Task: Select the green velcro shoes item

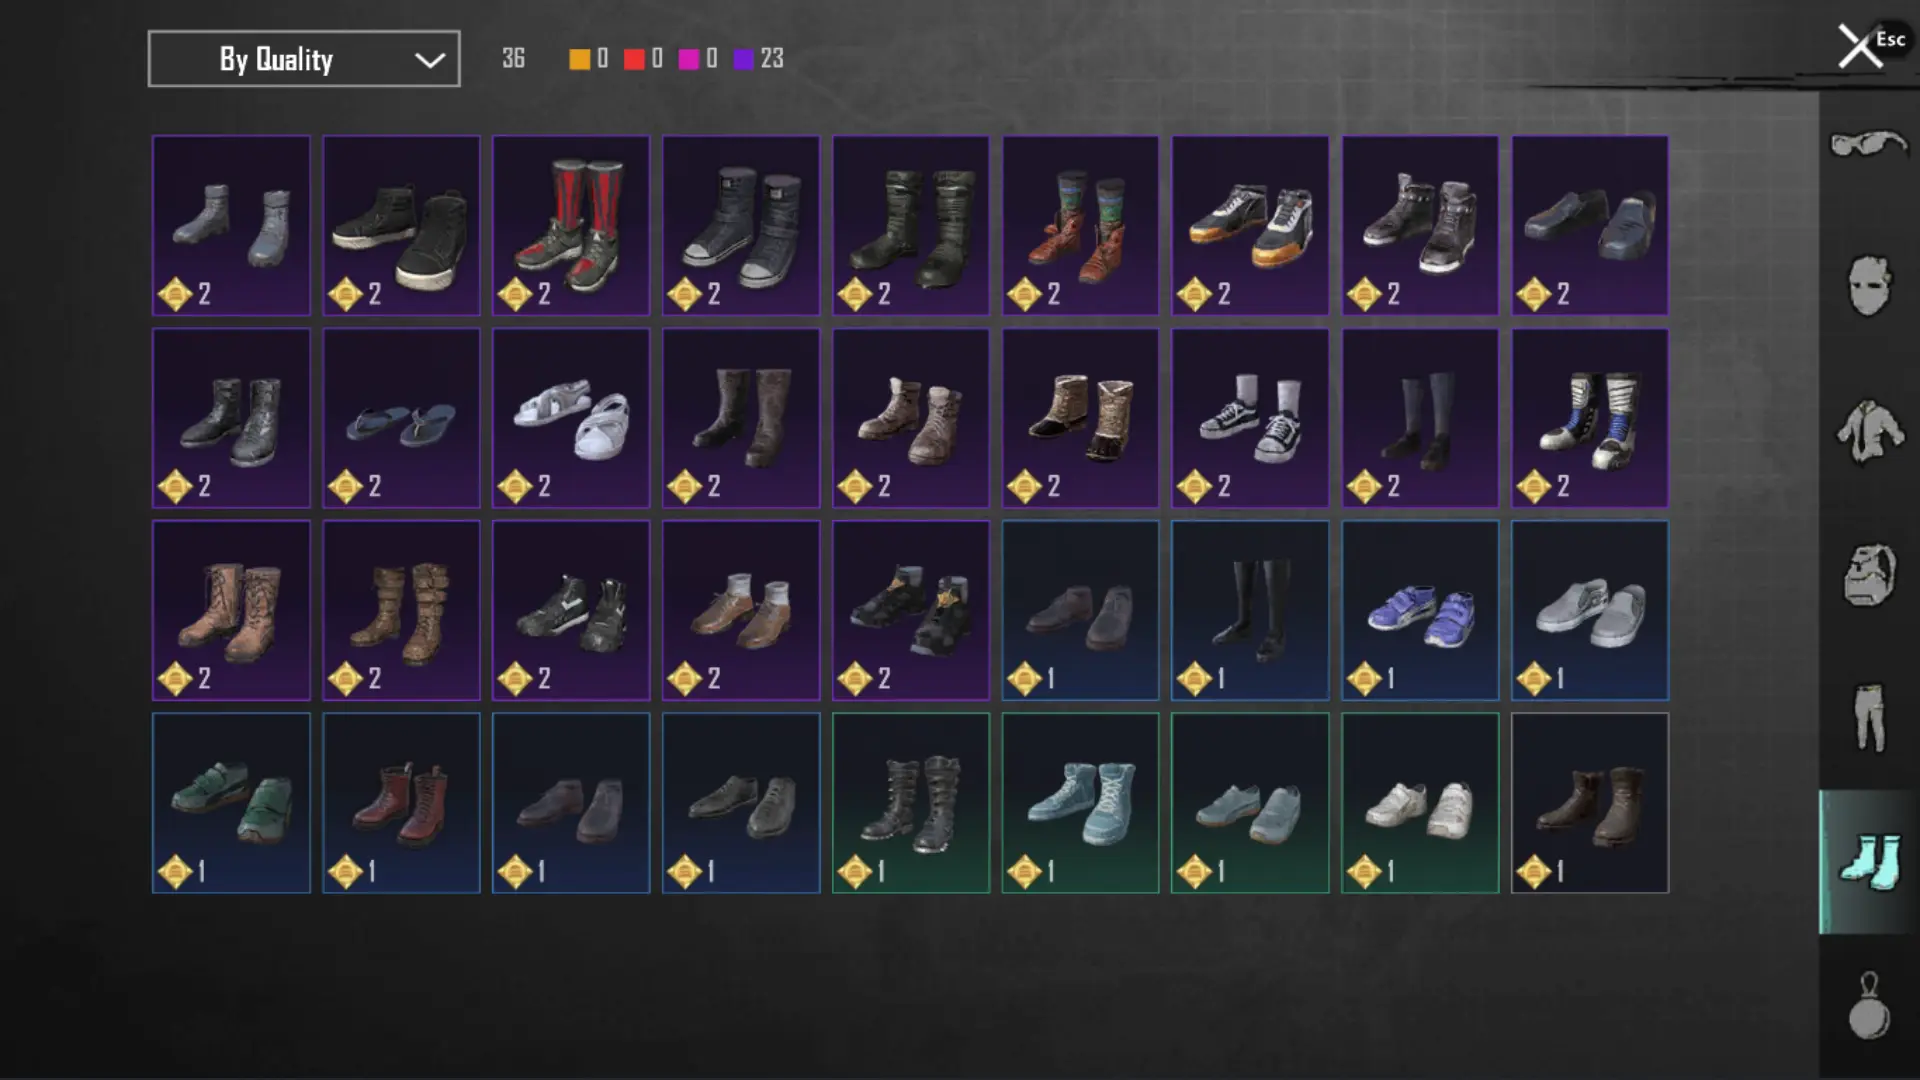Action: pyautogui.click(x=231, y=803)
